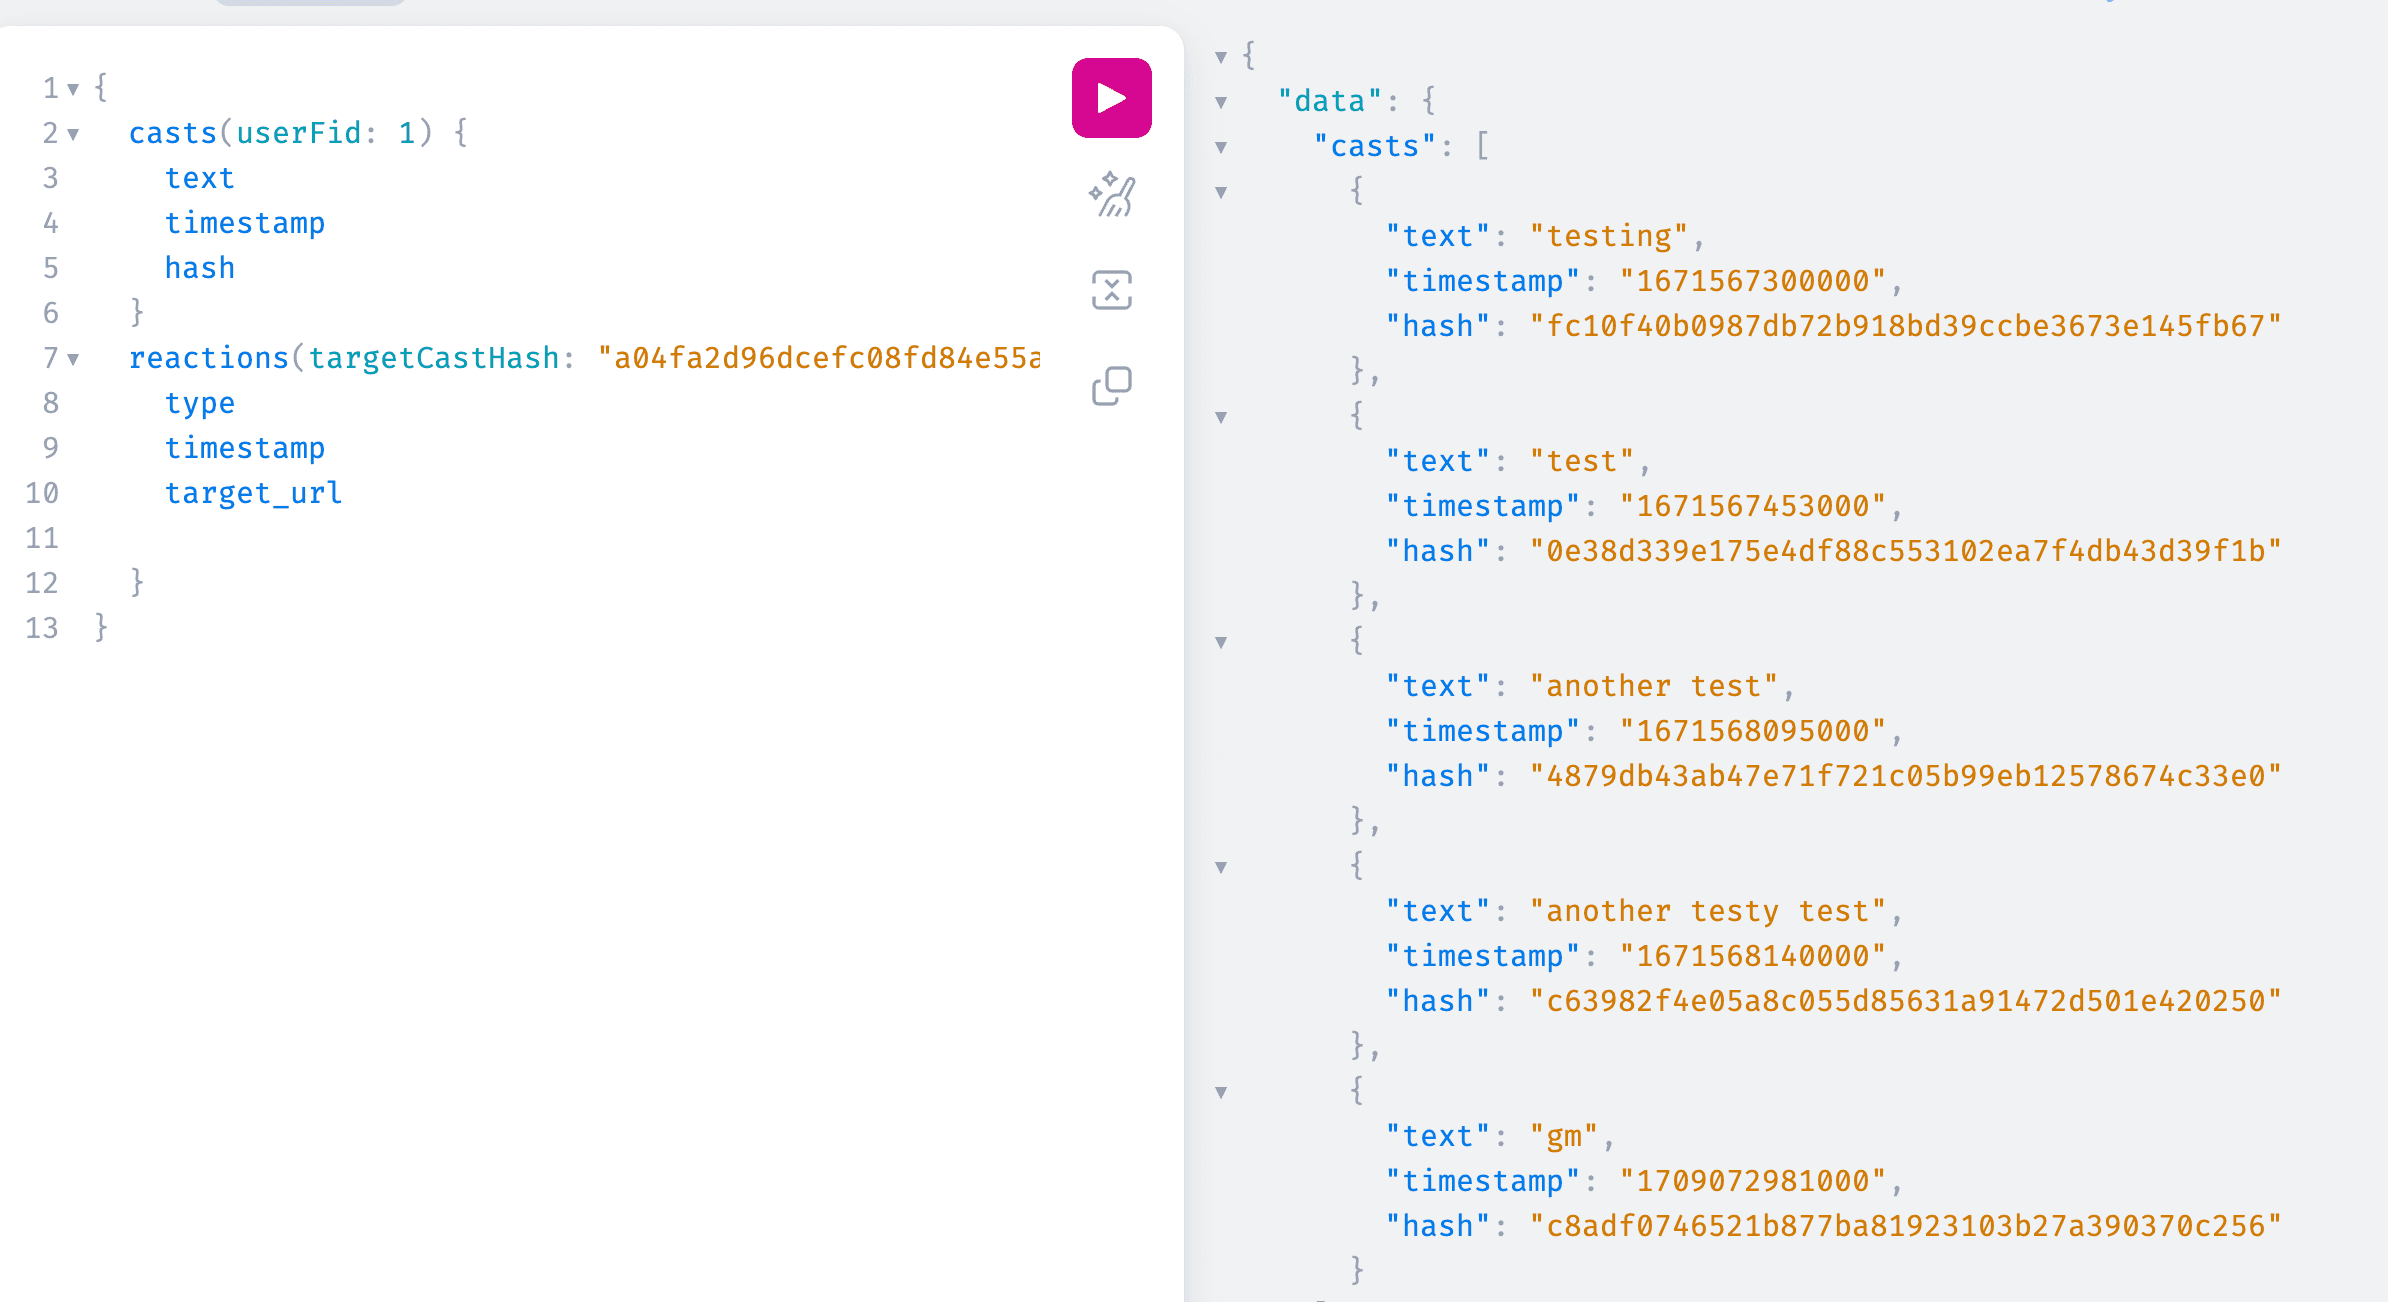Place cursor on target_url field line
The image size is (2388, 1302).
pyautogui.click(x=253, y=493)
